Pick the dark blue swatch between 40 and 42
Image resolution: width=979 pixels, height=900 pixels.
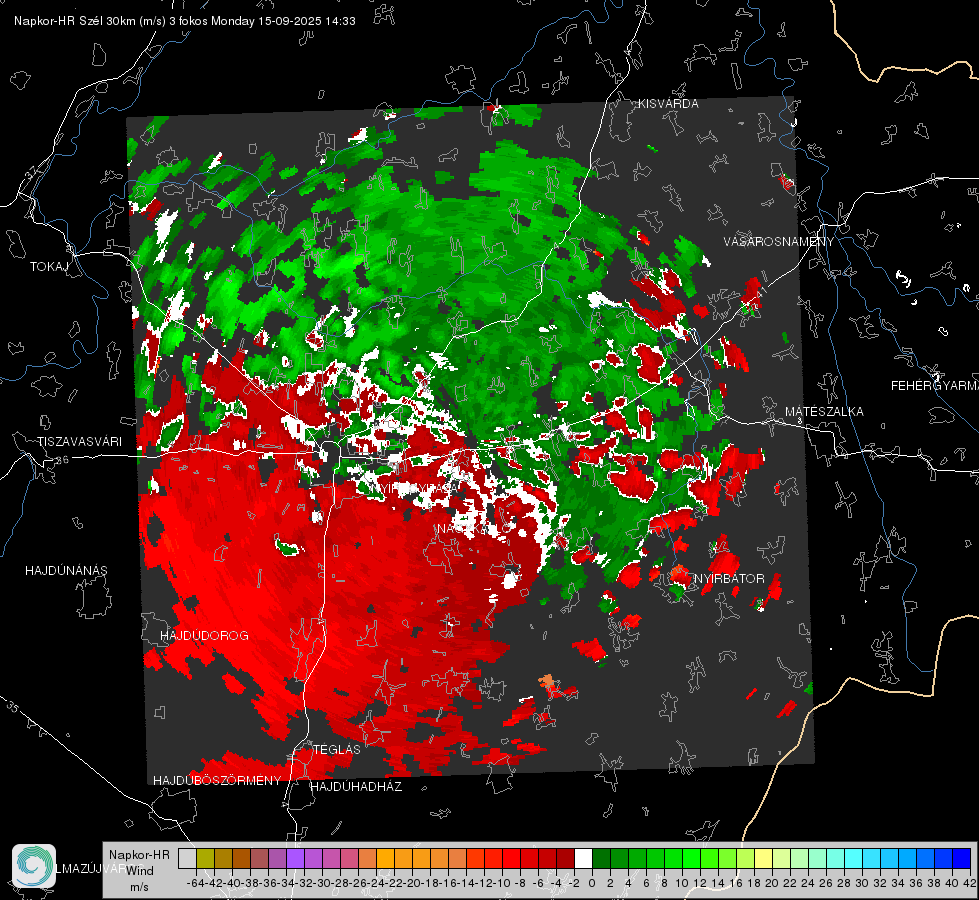[x=962, y=859]
